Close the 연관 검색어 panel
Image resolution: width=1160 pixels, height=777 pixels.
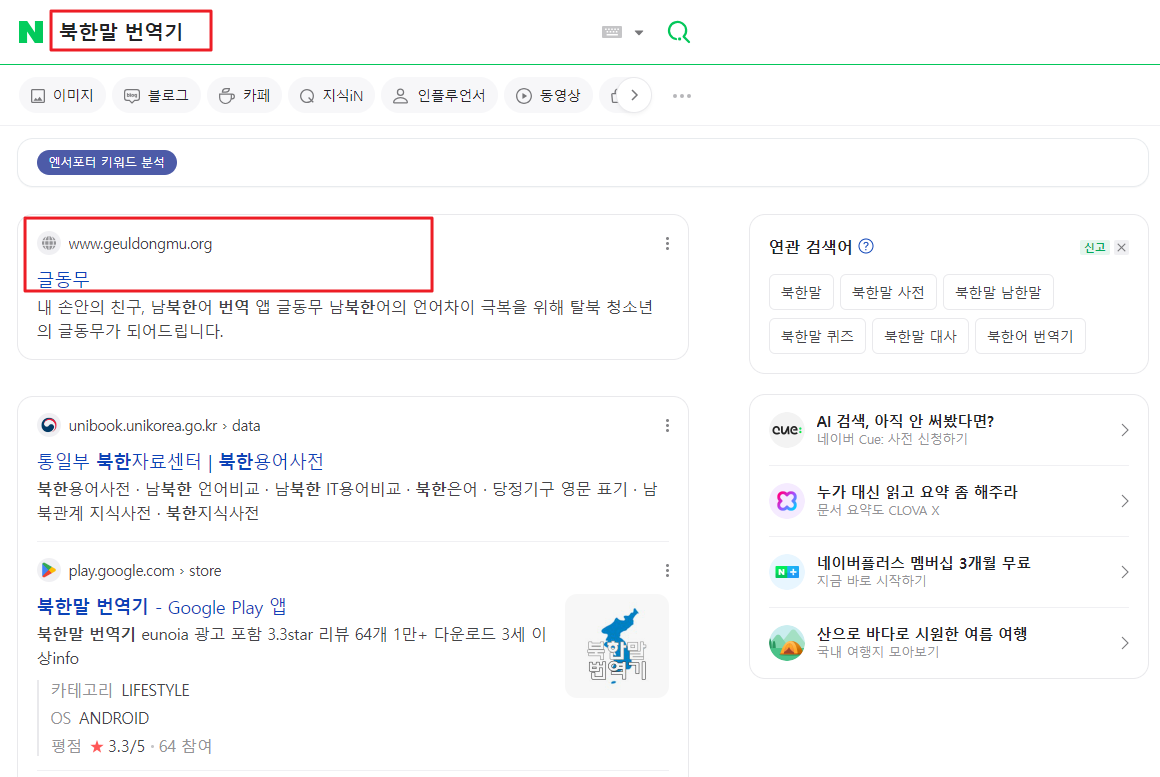tap(1122, 248)
